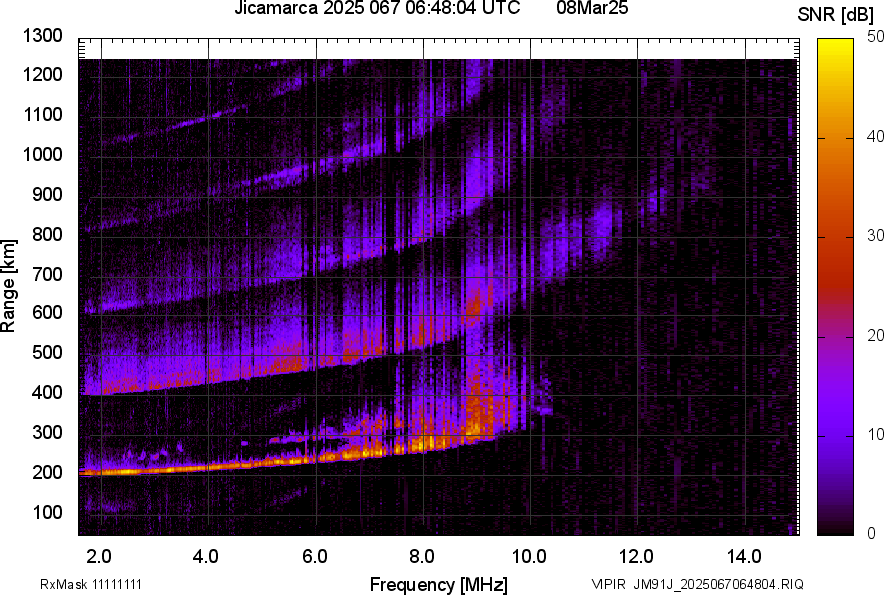Click the frequency tick label '2.0'
The width and height of the screenshot is (884, 595).
point(99,557)
